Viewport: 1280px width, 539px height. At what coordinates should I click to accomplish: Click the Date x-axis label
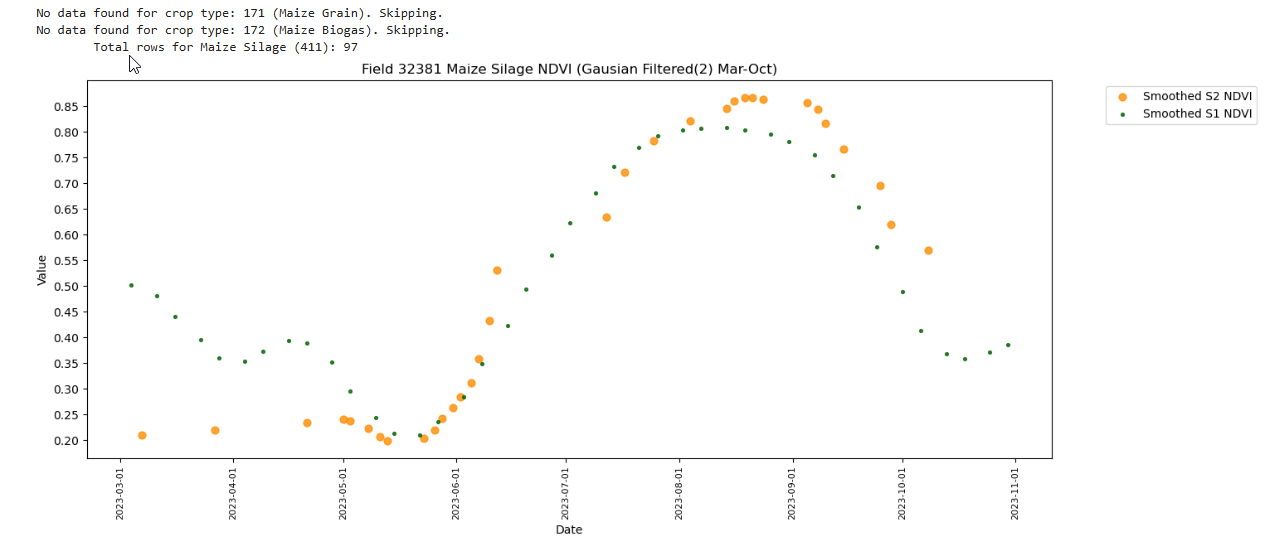pos(569,529)
